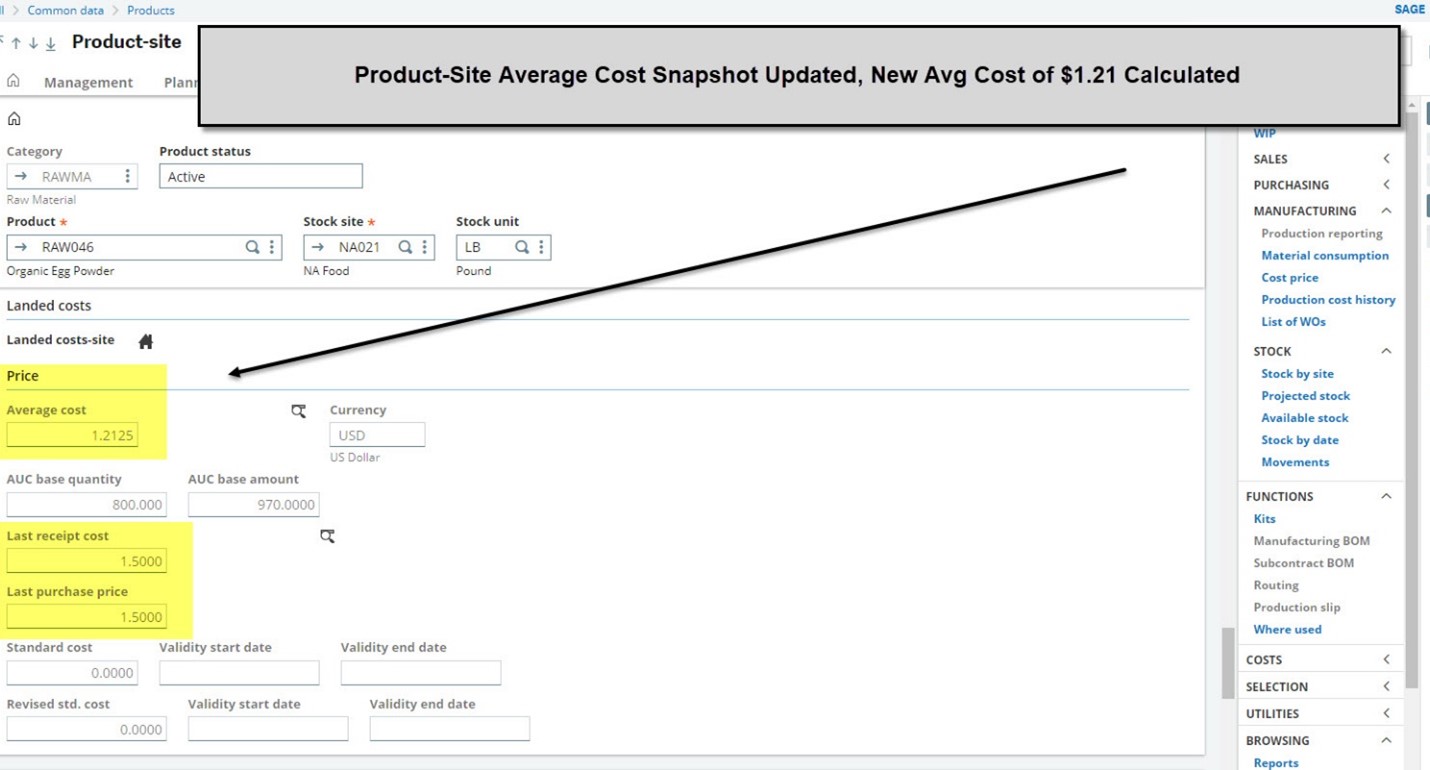The width and height of the screenshot is (1430, 770).
Task: Click the jump-to-line arrow in the Product field
Action: point(20,246)
